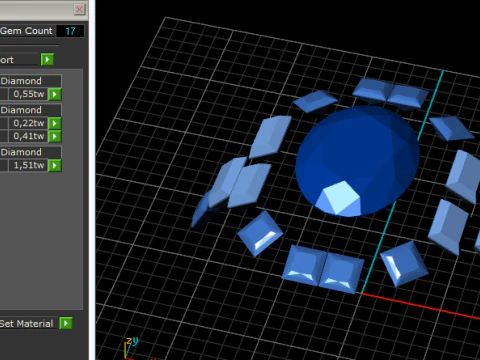Select the Gem Count value 17
The height and width of the screenshot is (360, 480).
pyautogui.click(x=70, y=31)
